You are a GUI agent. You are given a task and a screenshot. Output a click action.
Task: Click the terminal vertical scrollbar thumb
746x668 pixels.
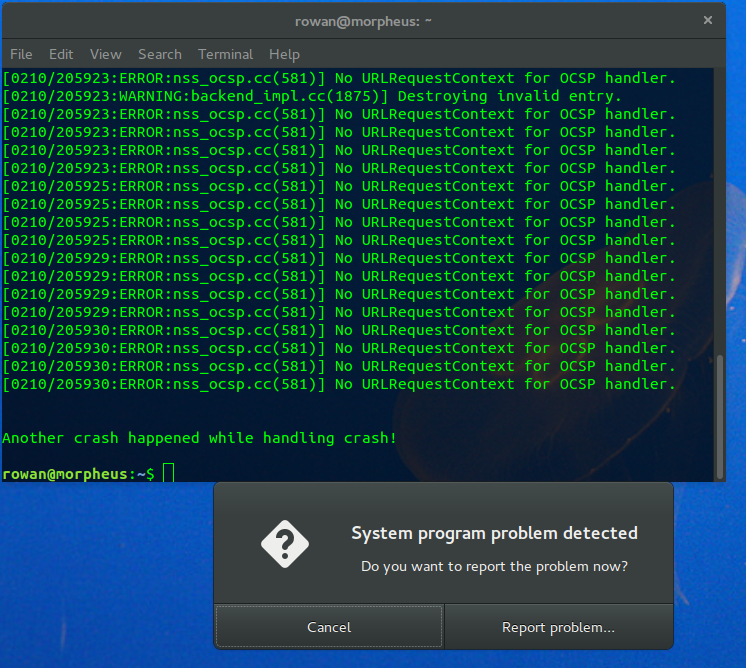pyautogui.click(x=720, y=417)
